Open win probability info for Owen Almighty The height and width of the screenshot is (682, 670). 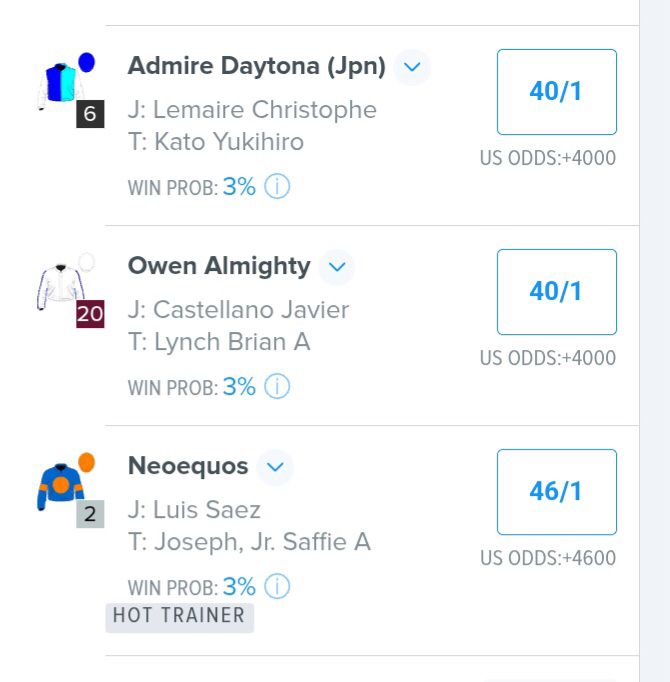277,387
